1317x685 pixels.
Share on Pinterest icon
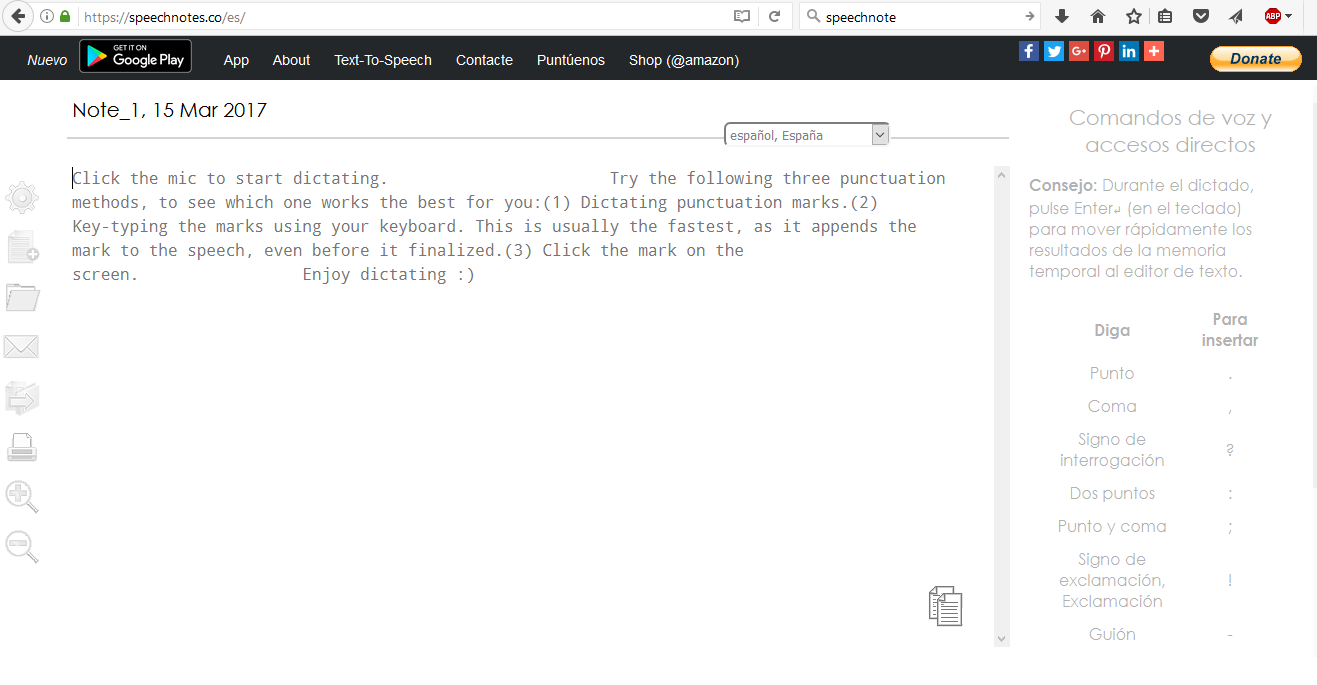coord(1104,52)
